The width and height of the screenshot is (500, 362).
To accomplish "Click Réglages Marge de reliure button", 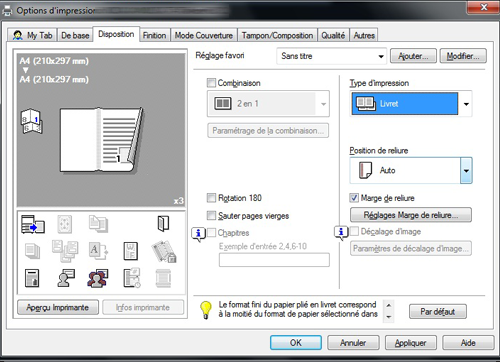I will tap(411, 215).
